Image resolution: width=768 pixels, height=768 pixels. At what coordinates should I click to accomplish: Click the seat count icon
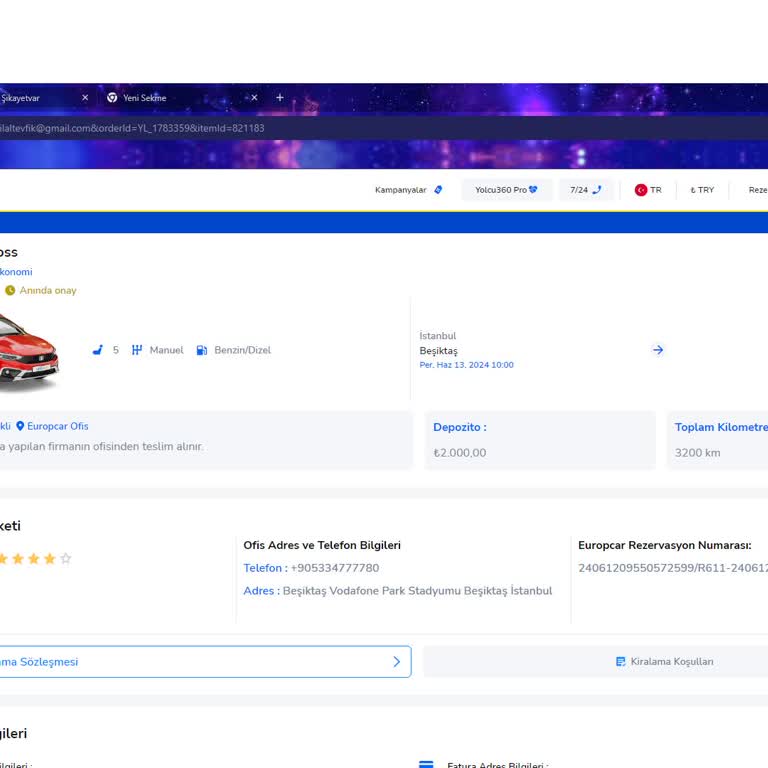tap(98, 350)
